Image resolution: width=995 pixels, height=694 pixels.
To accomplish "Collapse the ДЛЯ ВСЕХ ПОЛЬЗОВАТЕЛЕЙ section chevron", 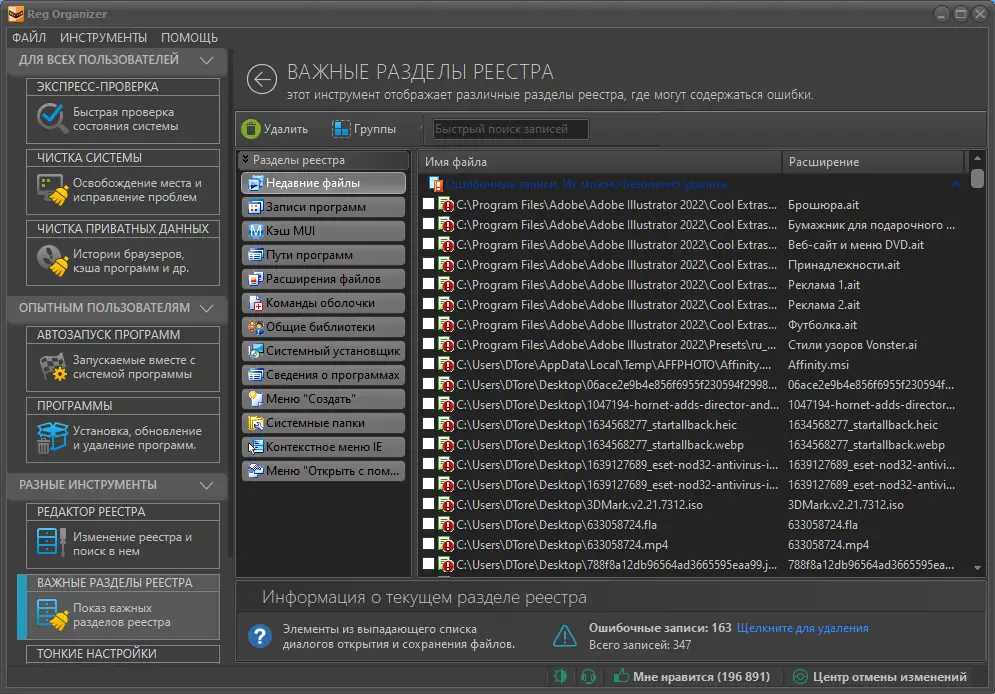I will (206, 60).
